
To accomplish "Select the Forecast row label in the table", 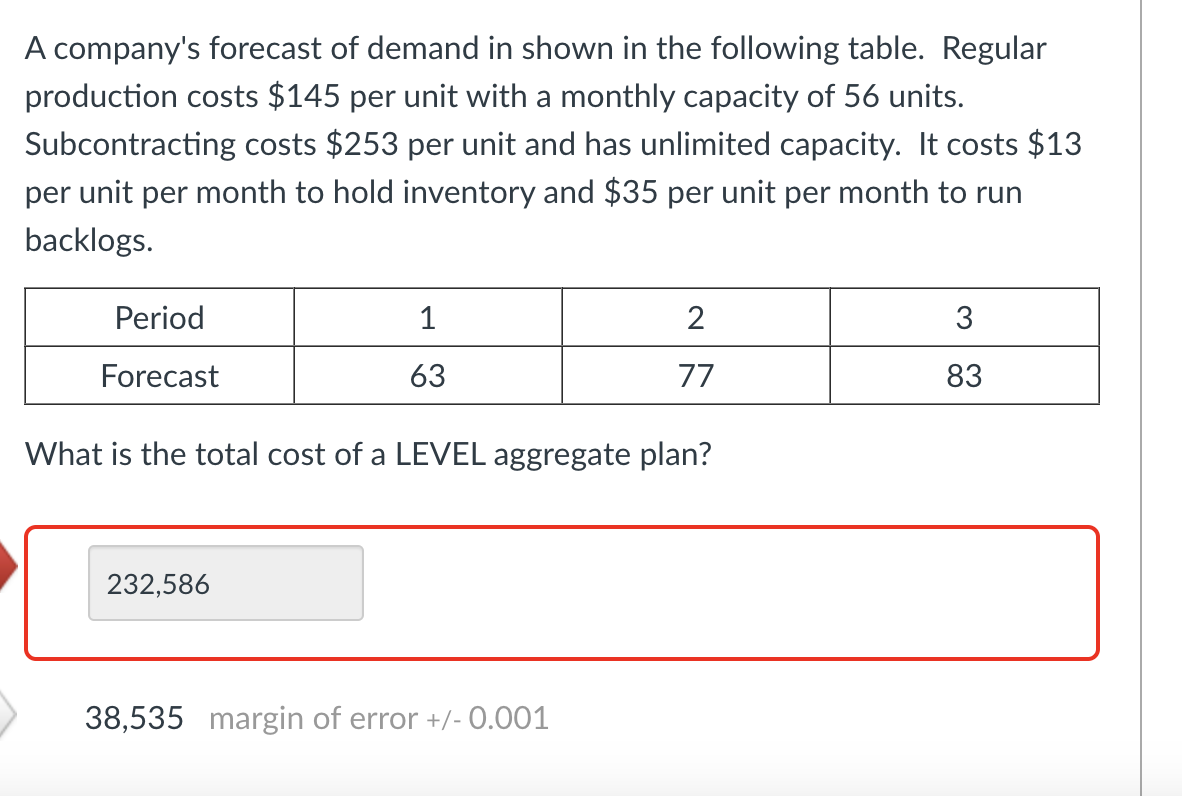I will point(159,376).
